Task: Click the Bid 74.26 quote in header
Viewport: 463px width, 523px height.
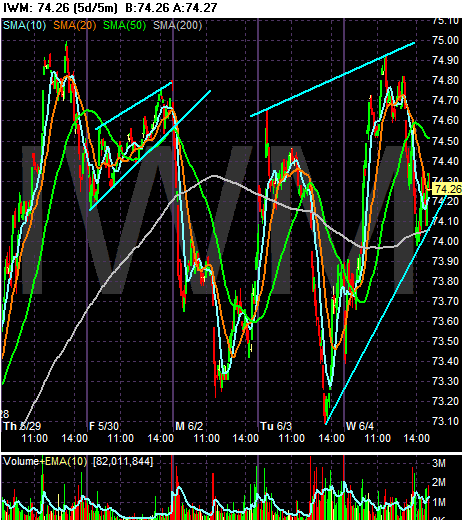Action: [x=147, y=7]
